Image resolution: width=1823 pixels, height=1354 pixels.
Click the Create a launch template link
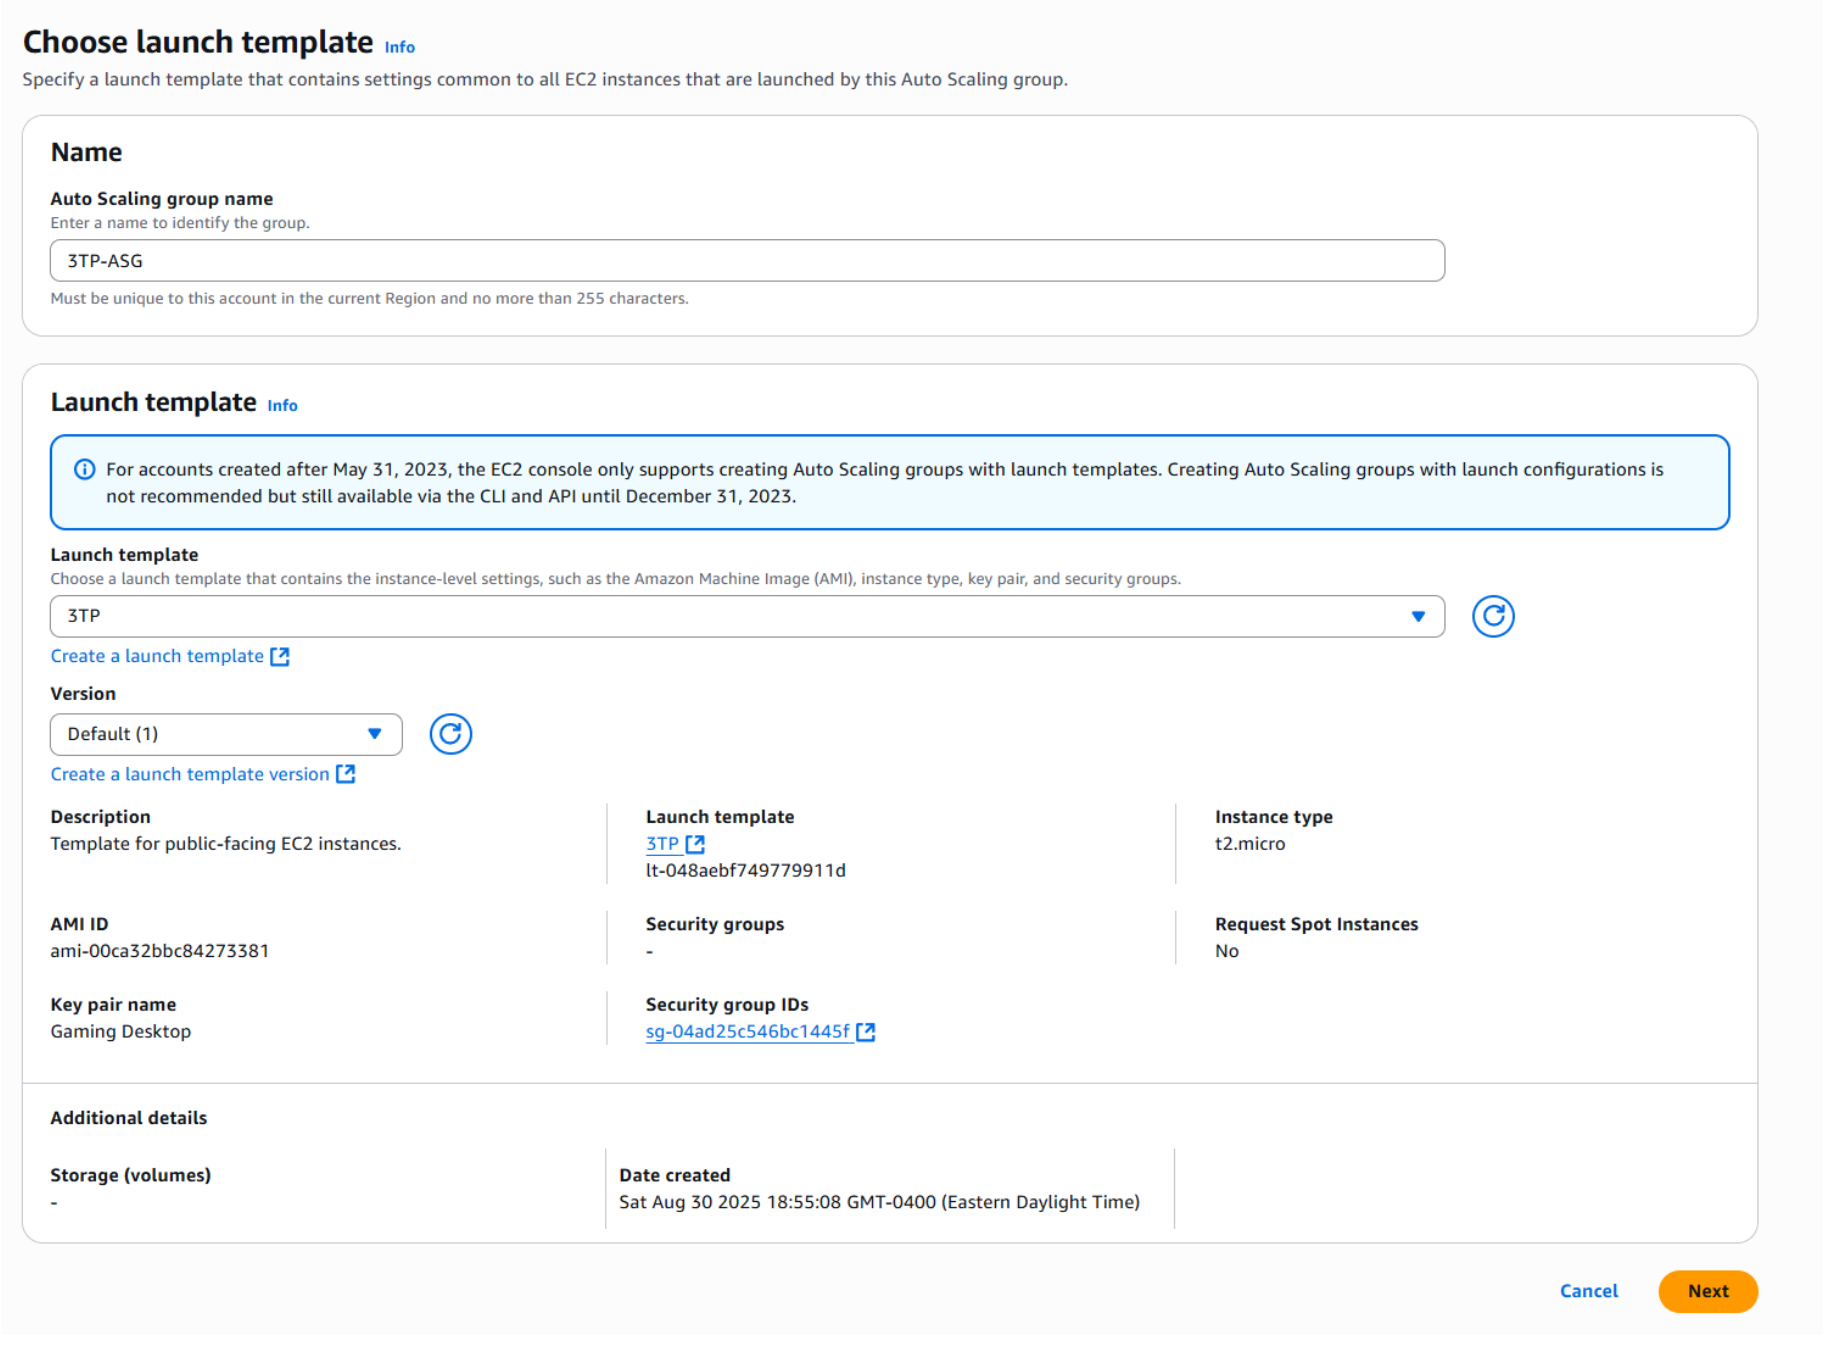click(x=157, y=656)
